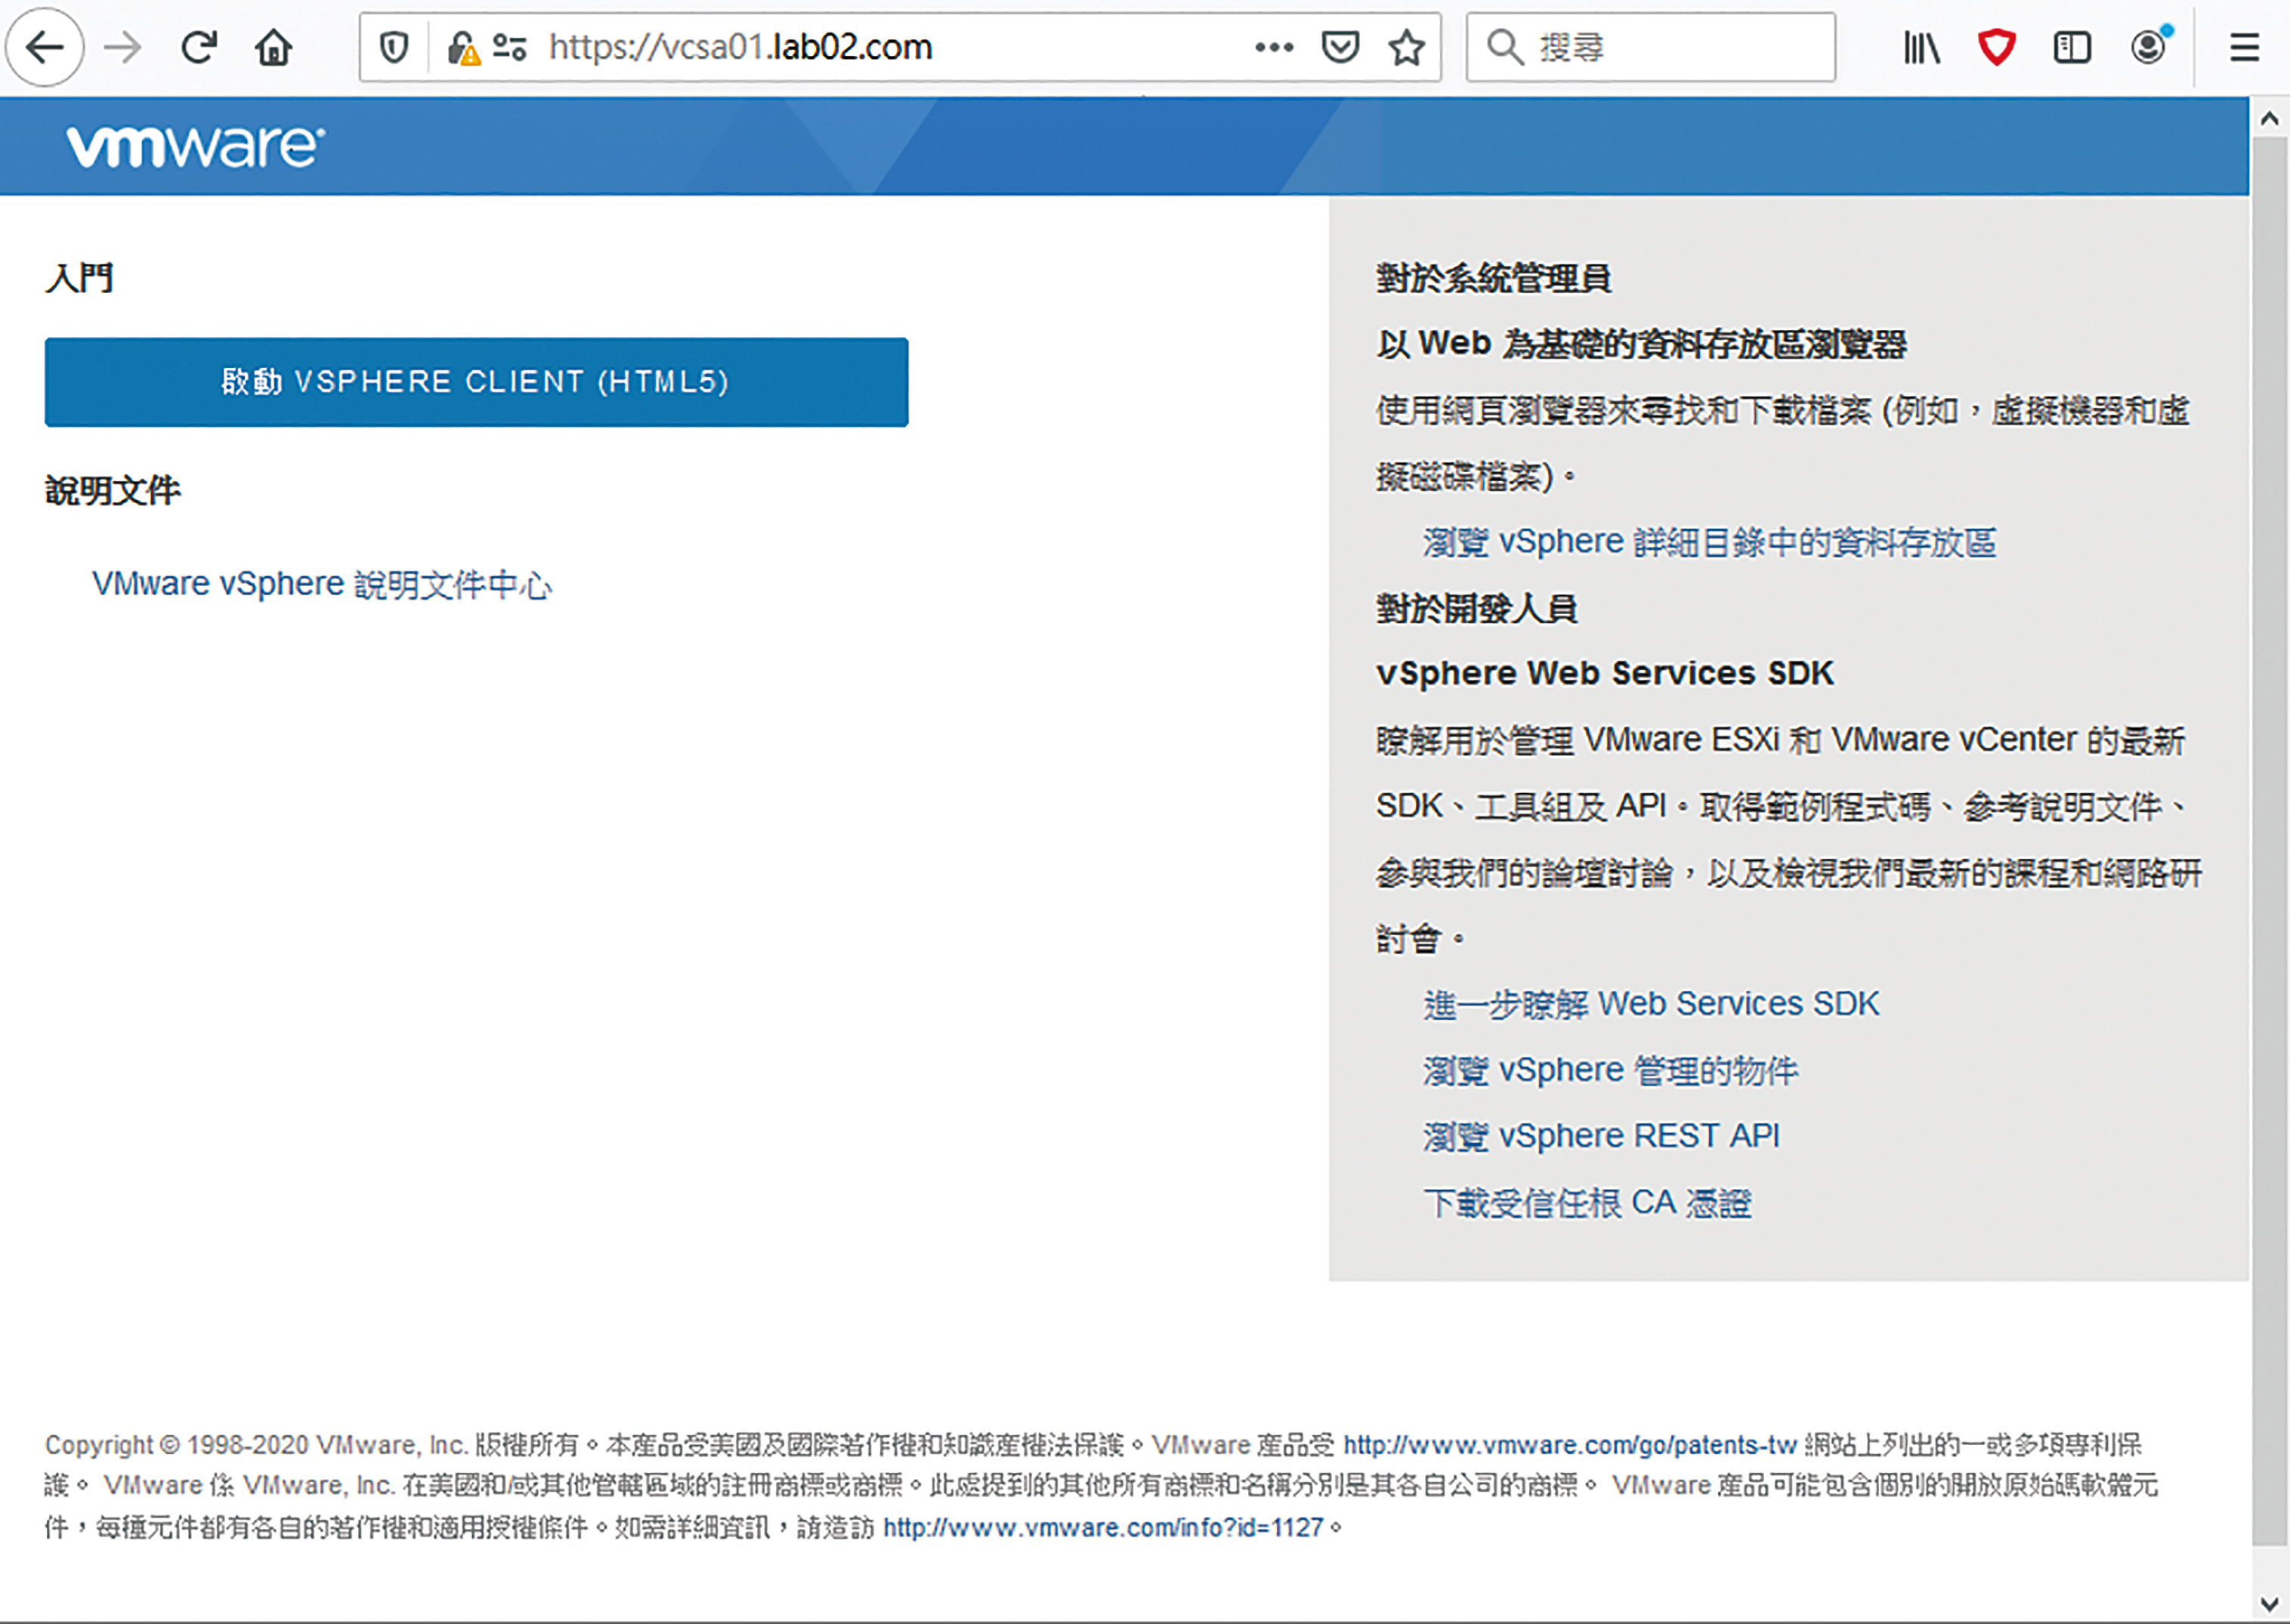
Task: Click the 對於系統管理員 heading
Action: [x=1493, y=278]
